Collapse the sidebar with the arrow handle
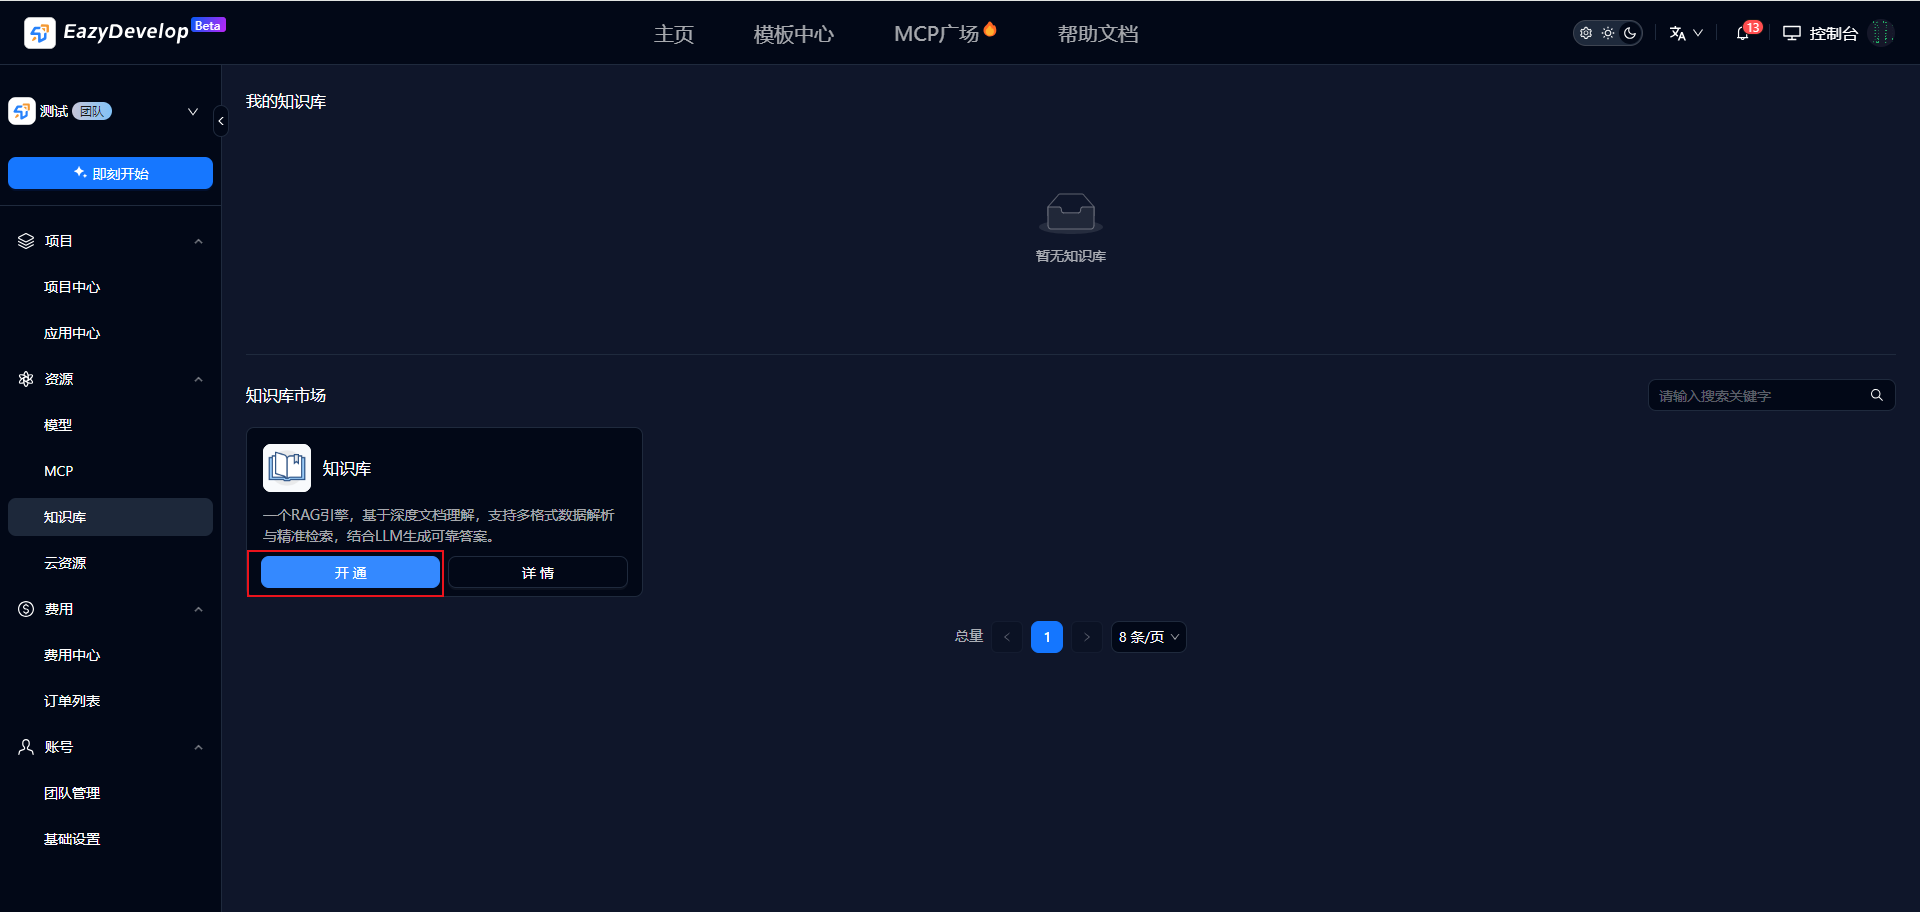The image size is (1920, 912). pos(221,121)
